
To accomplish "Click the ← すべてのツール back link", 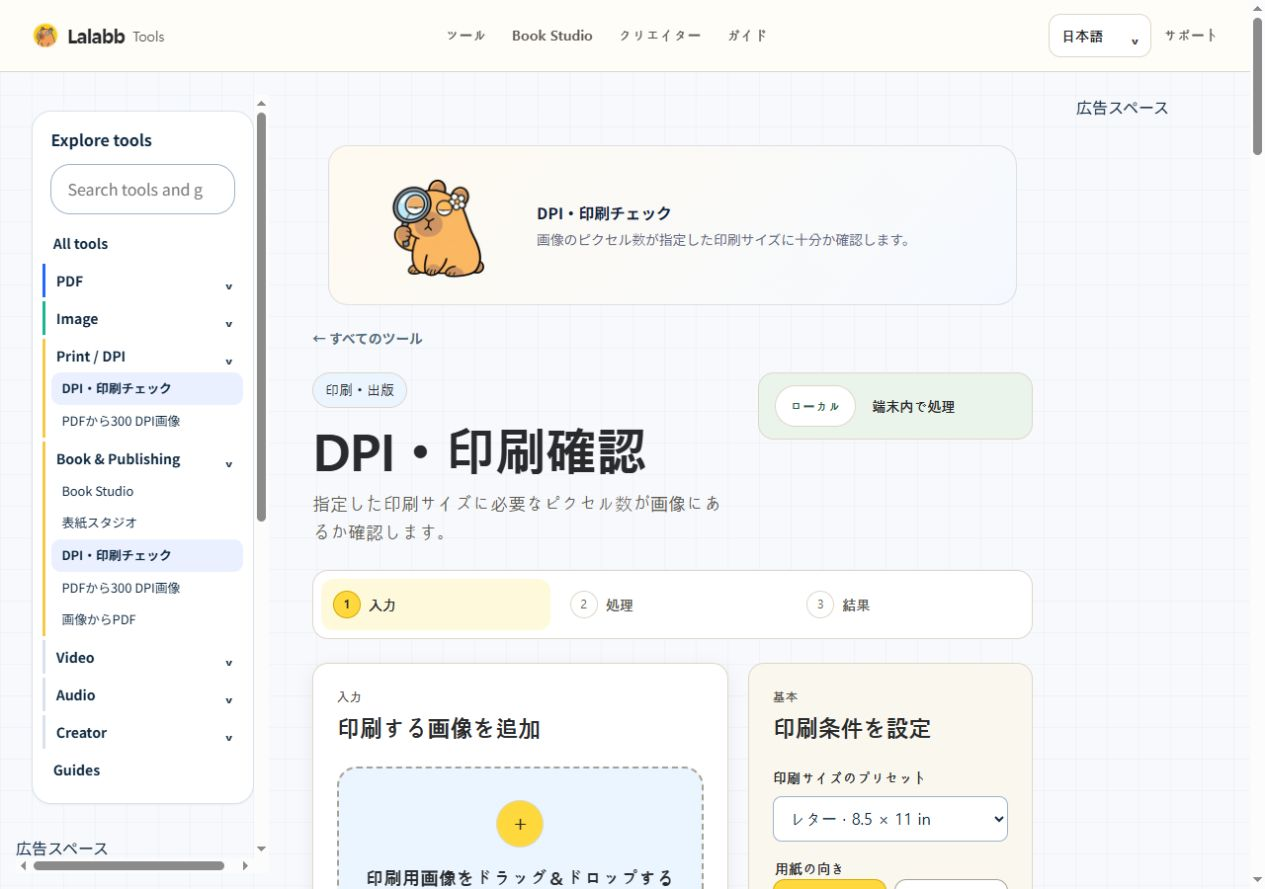I will click(367, 338).
